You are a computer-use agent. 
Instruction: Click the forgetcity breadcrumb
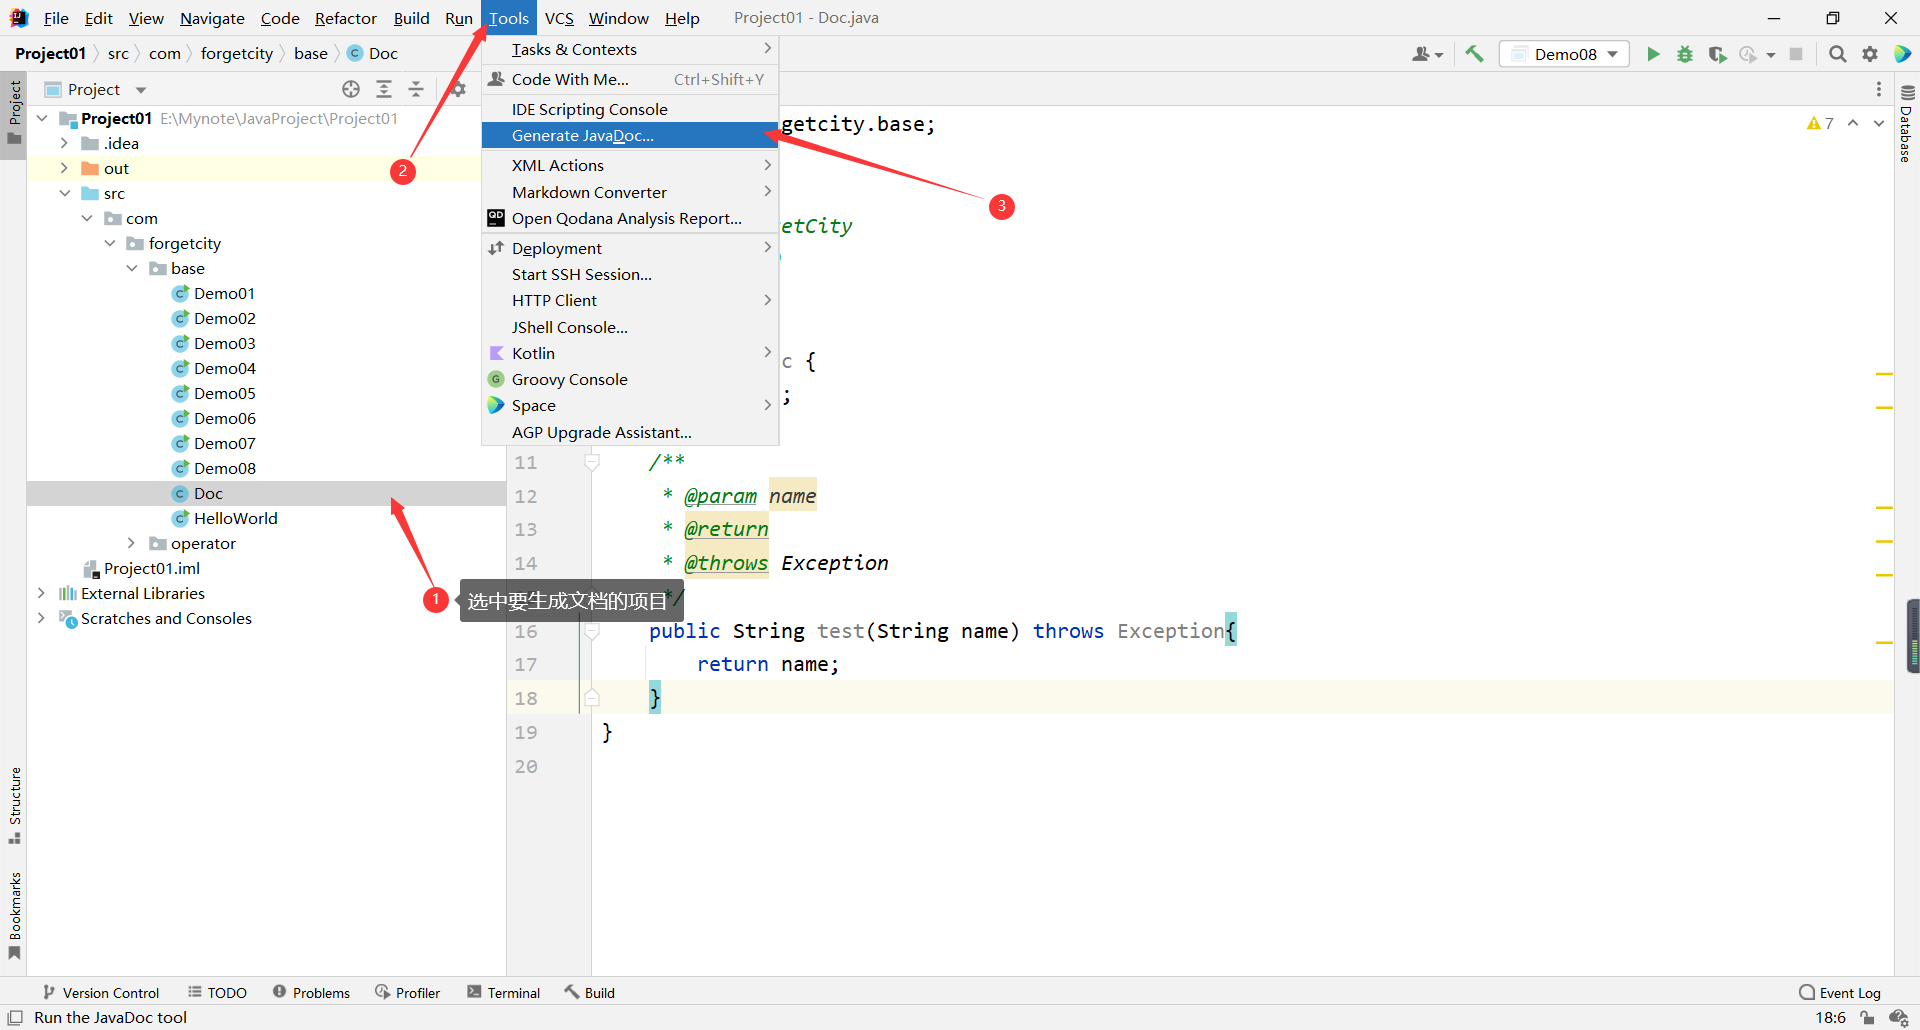click(237, 54)
